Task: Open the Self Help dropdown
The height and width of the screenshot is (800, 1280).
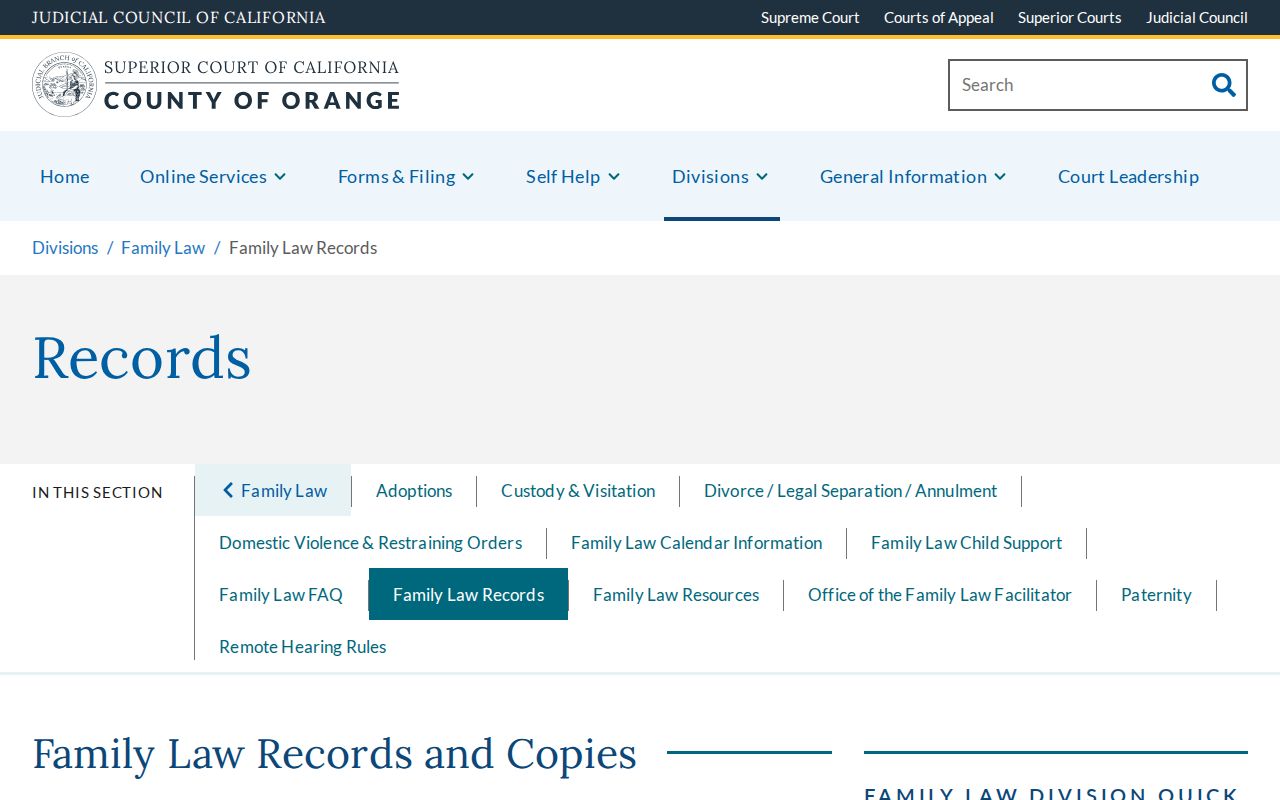Action: 573,176
